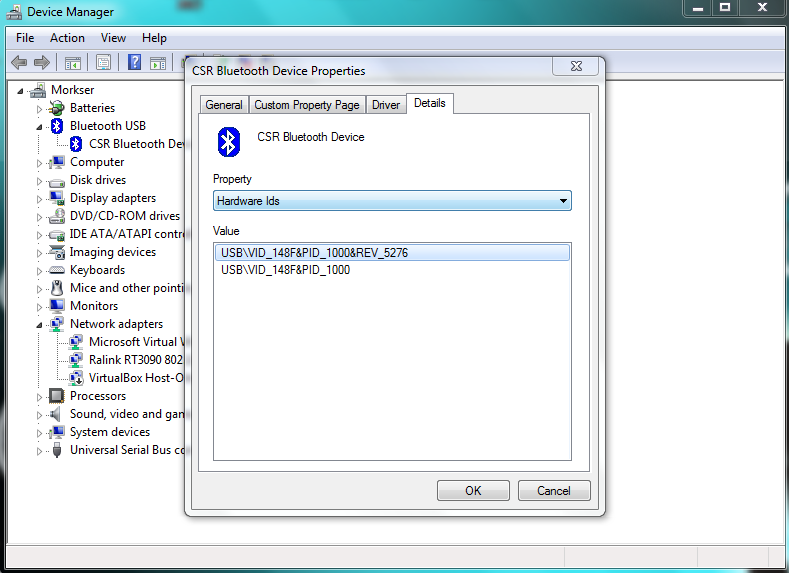789x573 pixels.
Task: Minimize the Device Manager window
Action: pos(698,8)
